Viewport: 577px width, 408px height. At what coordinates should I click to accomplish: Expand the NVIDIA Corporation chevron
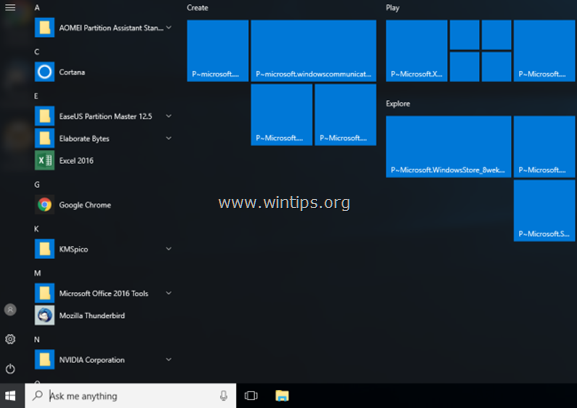coord(169,359)
